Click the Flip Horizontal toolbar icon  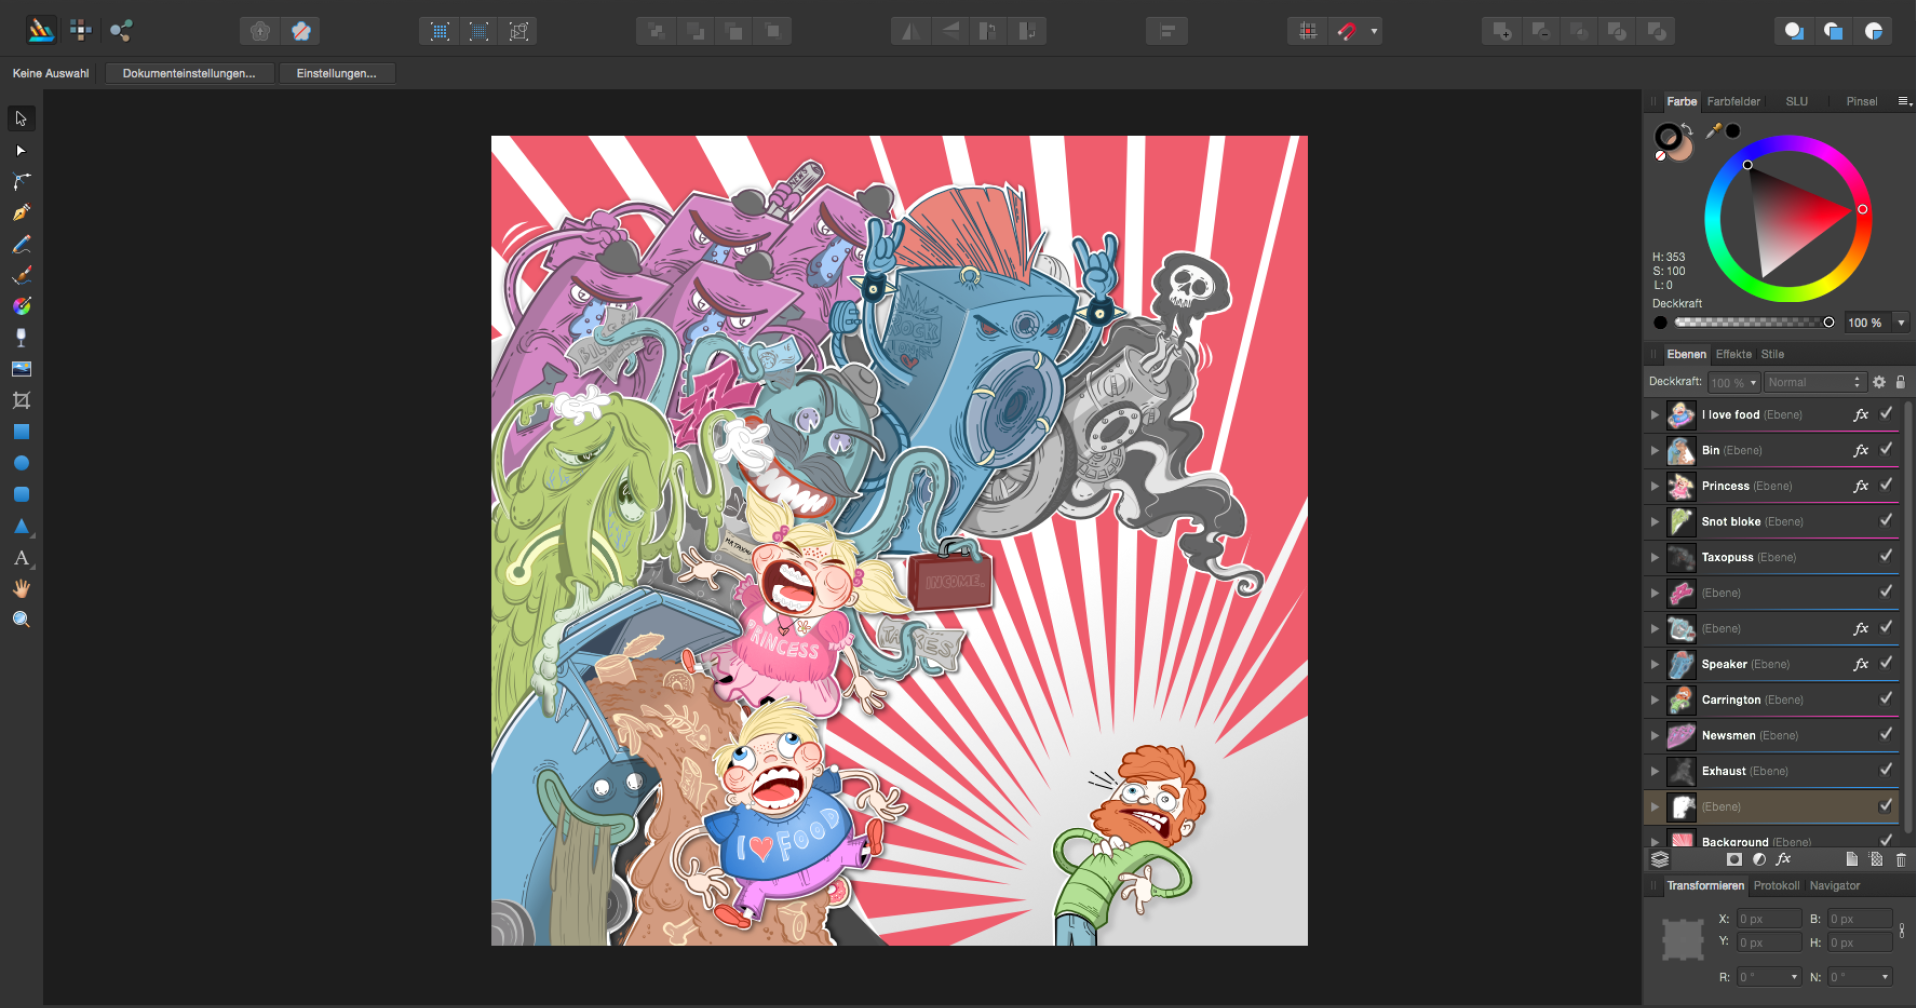(x=910, y=31)
